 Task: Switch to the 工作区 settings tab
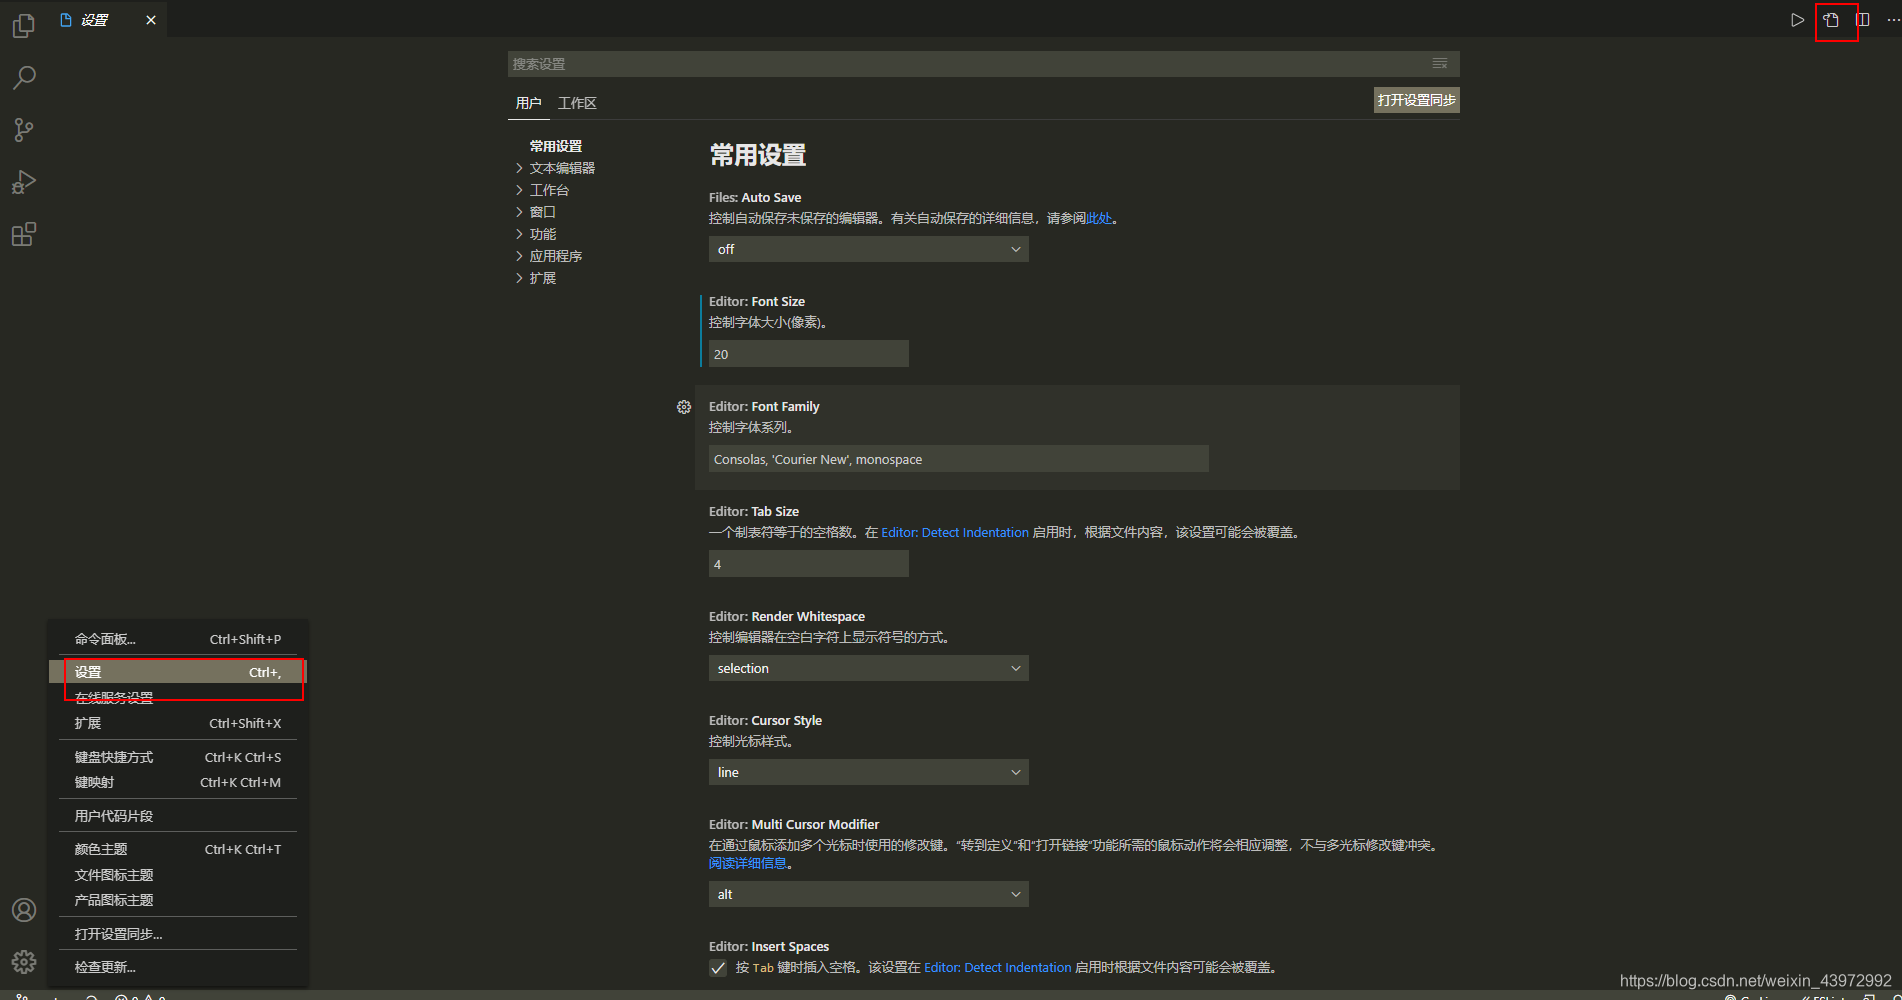578,102
